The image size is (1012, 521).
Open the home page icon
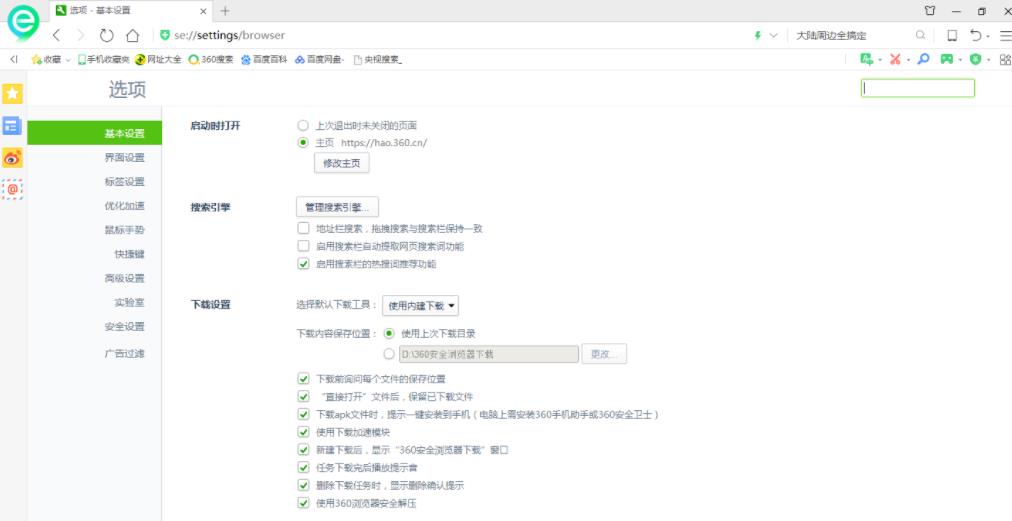click(x=132, y=35)
